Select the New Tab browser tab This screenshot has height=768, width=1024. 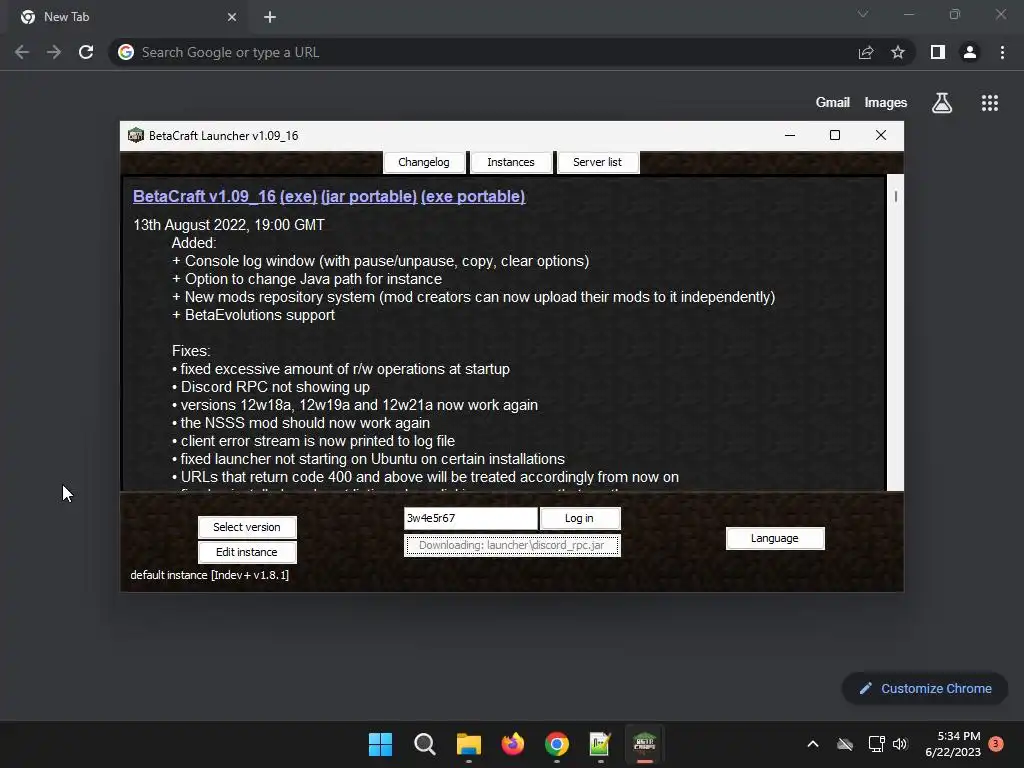tap(126, 17)
